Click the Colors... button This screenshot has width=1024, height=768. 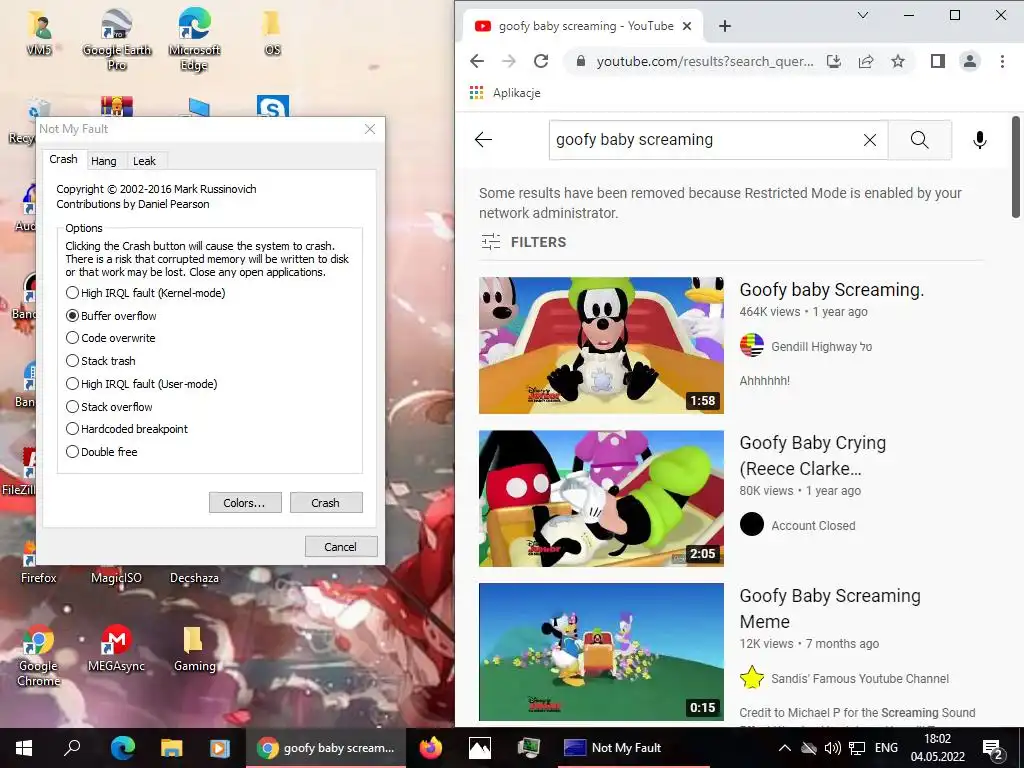tap(245, 503)
